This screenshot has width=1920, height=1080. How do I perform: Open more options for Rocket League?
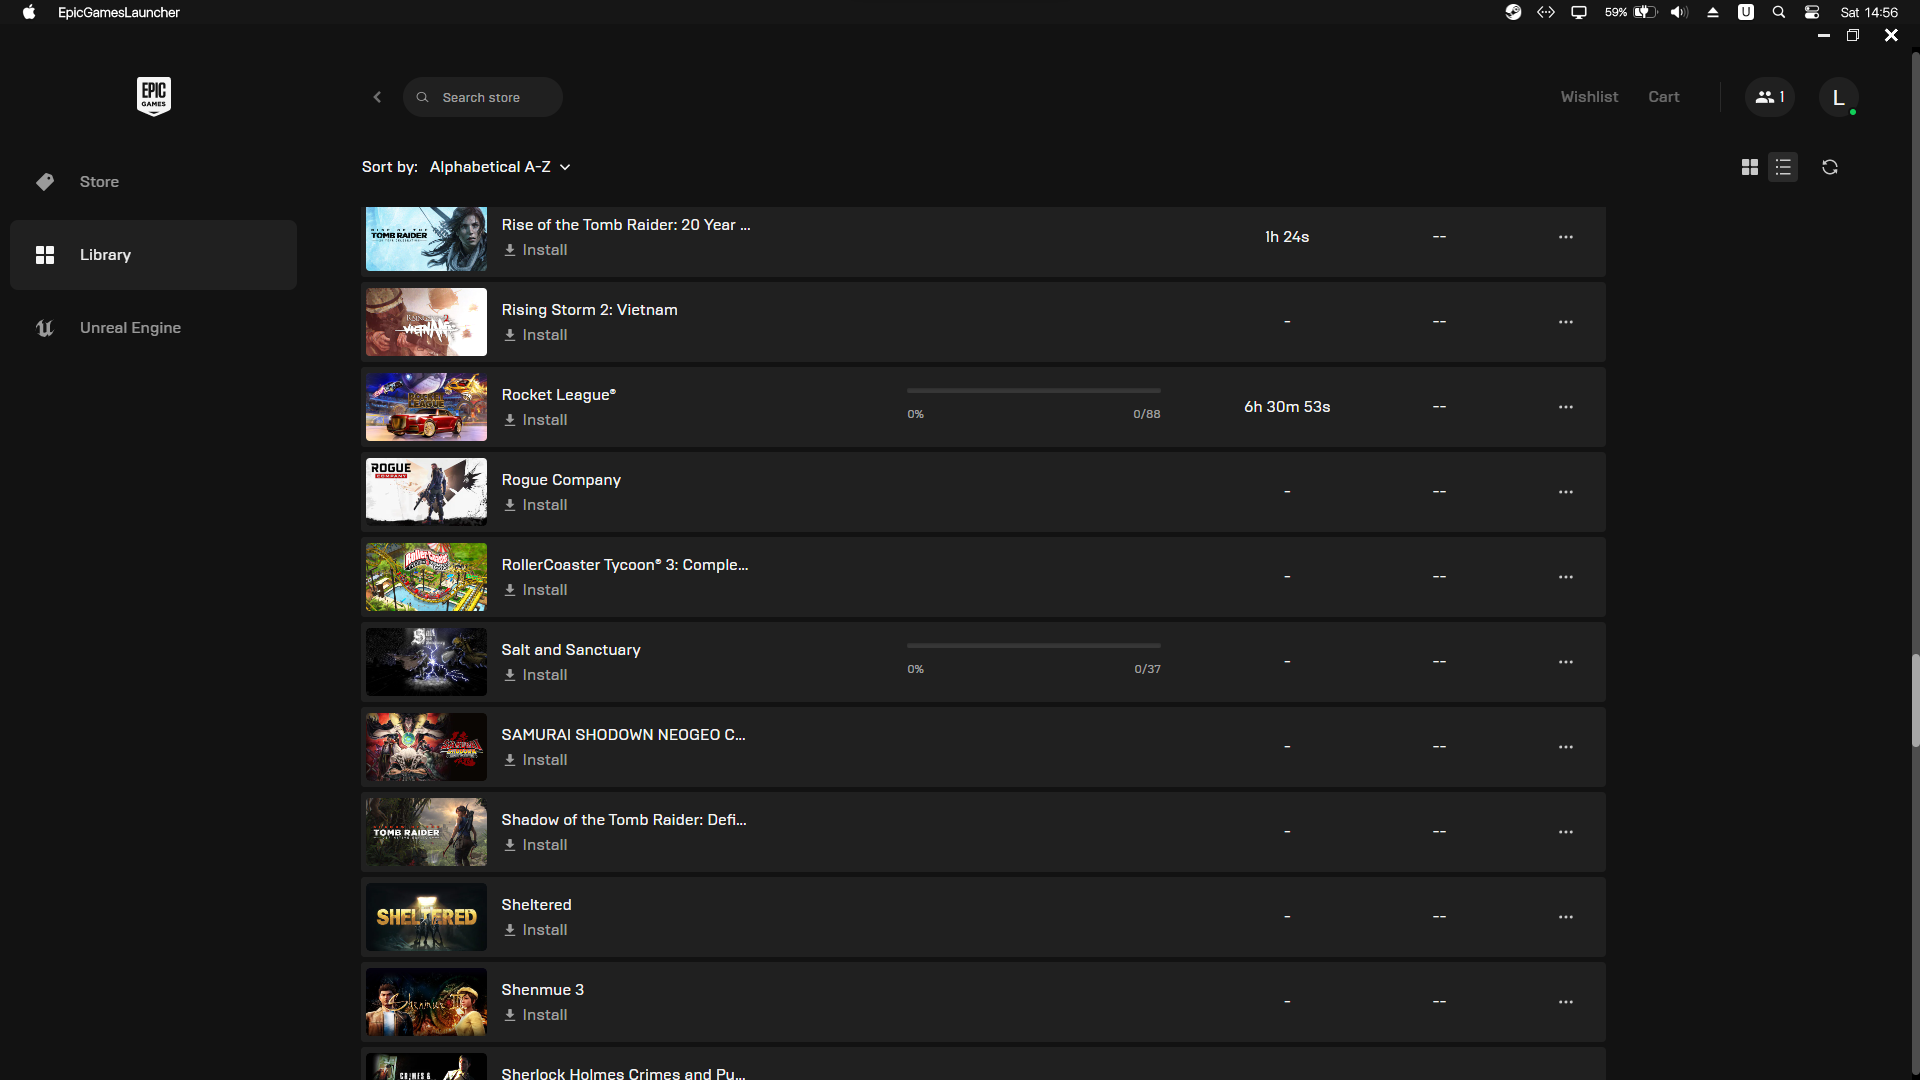1565,407
